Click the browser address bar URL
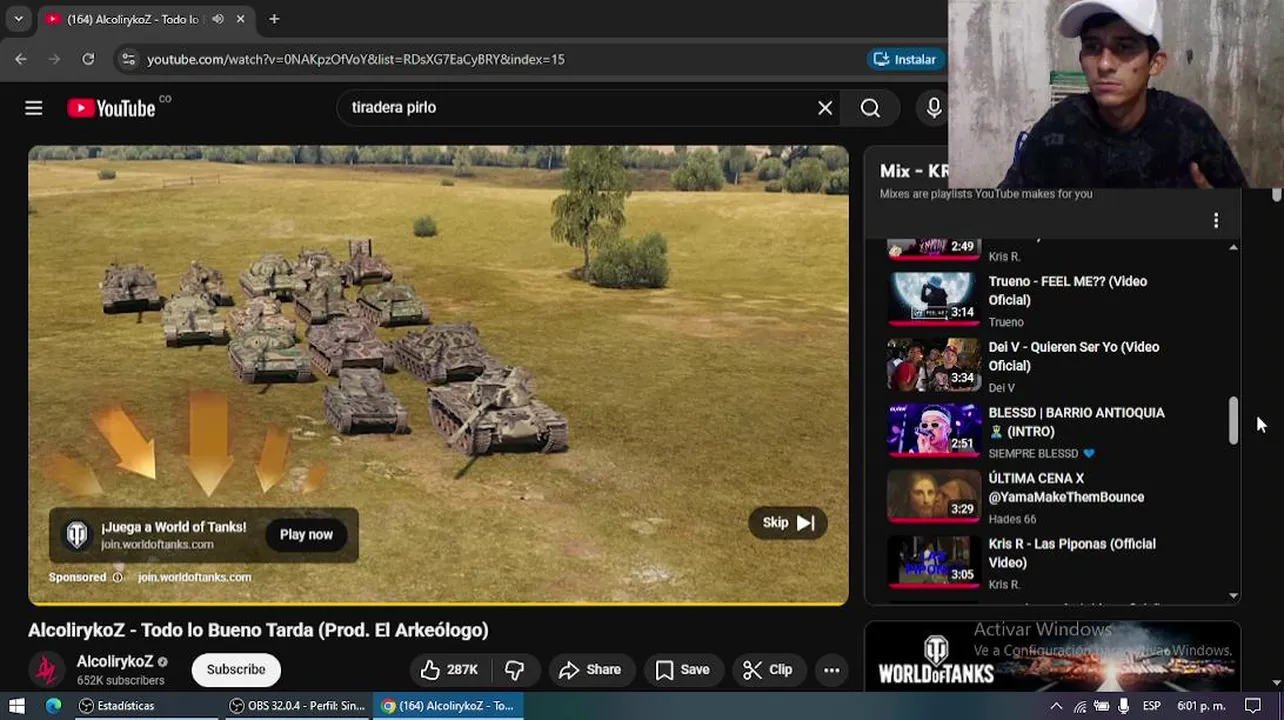This screenshot has height=720, width=1284. coord(356,59)
